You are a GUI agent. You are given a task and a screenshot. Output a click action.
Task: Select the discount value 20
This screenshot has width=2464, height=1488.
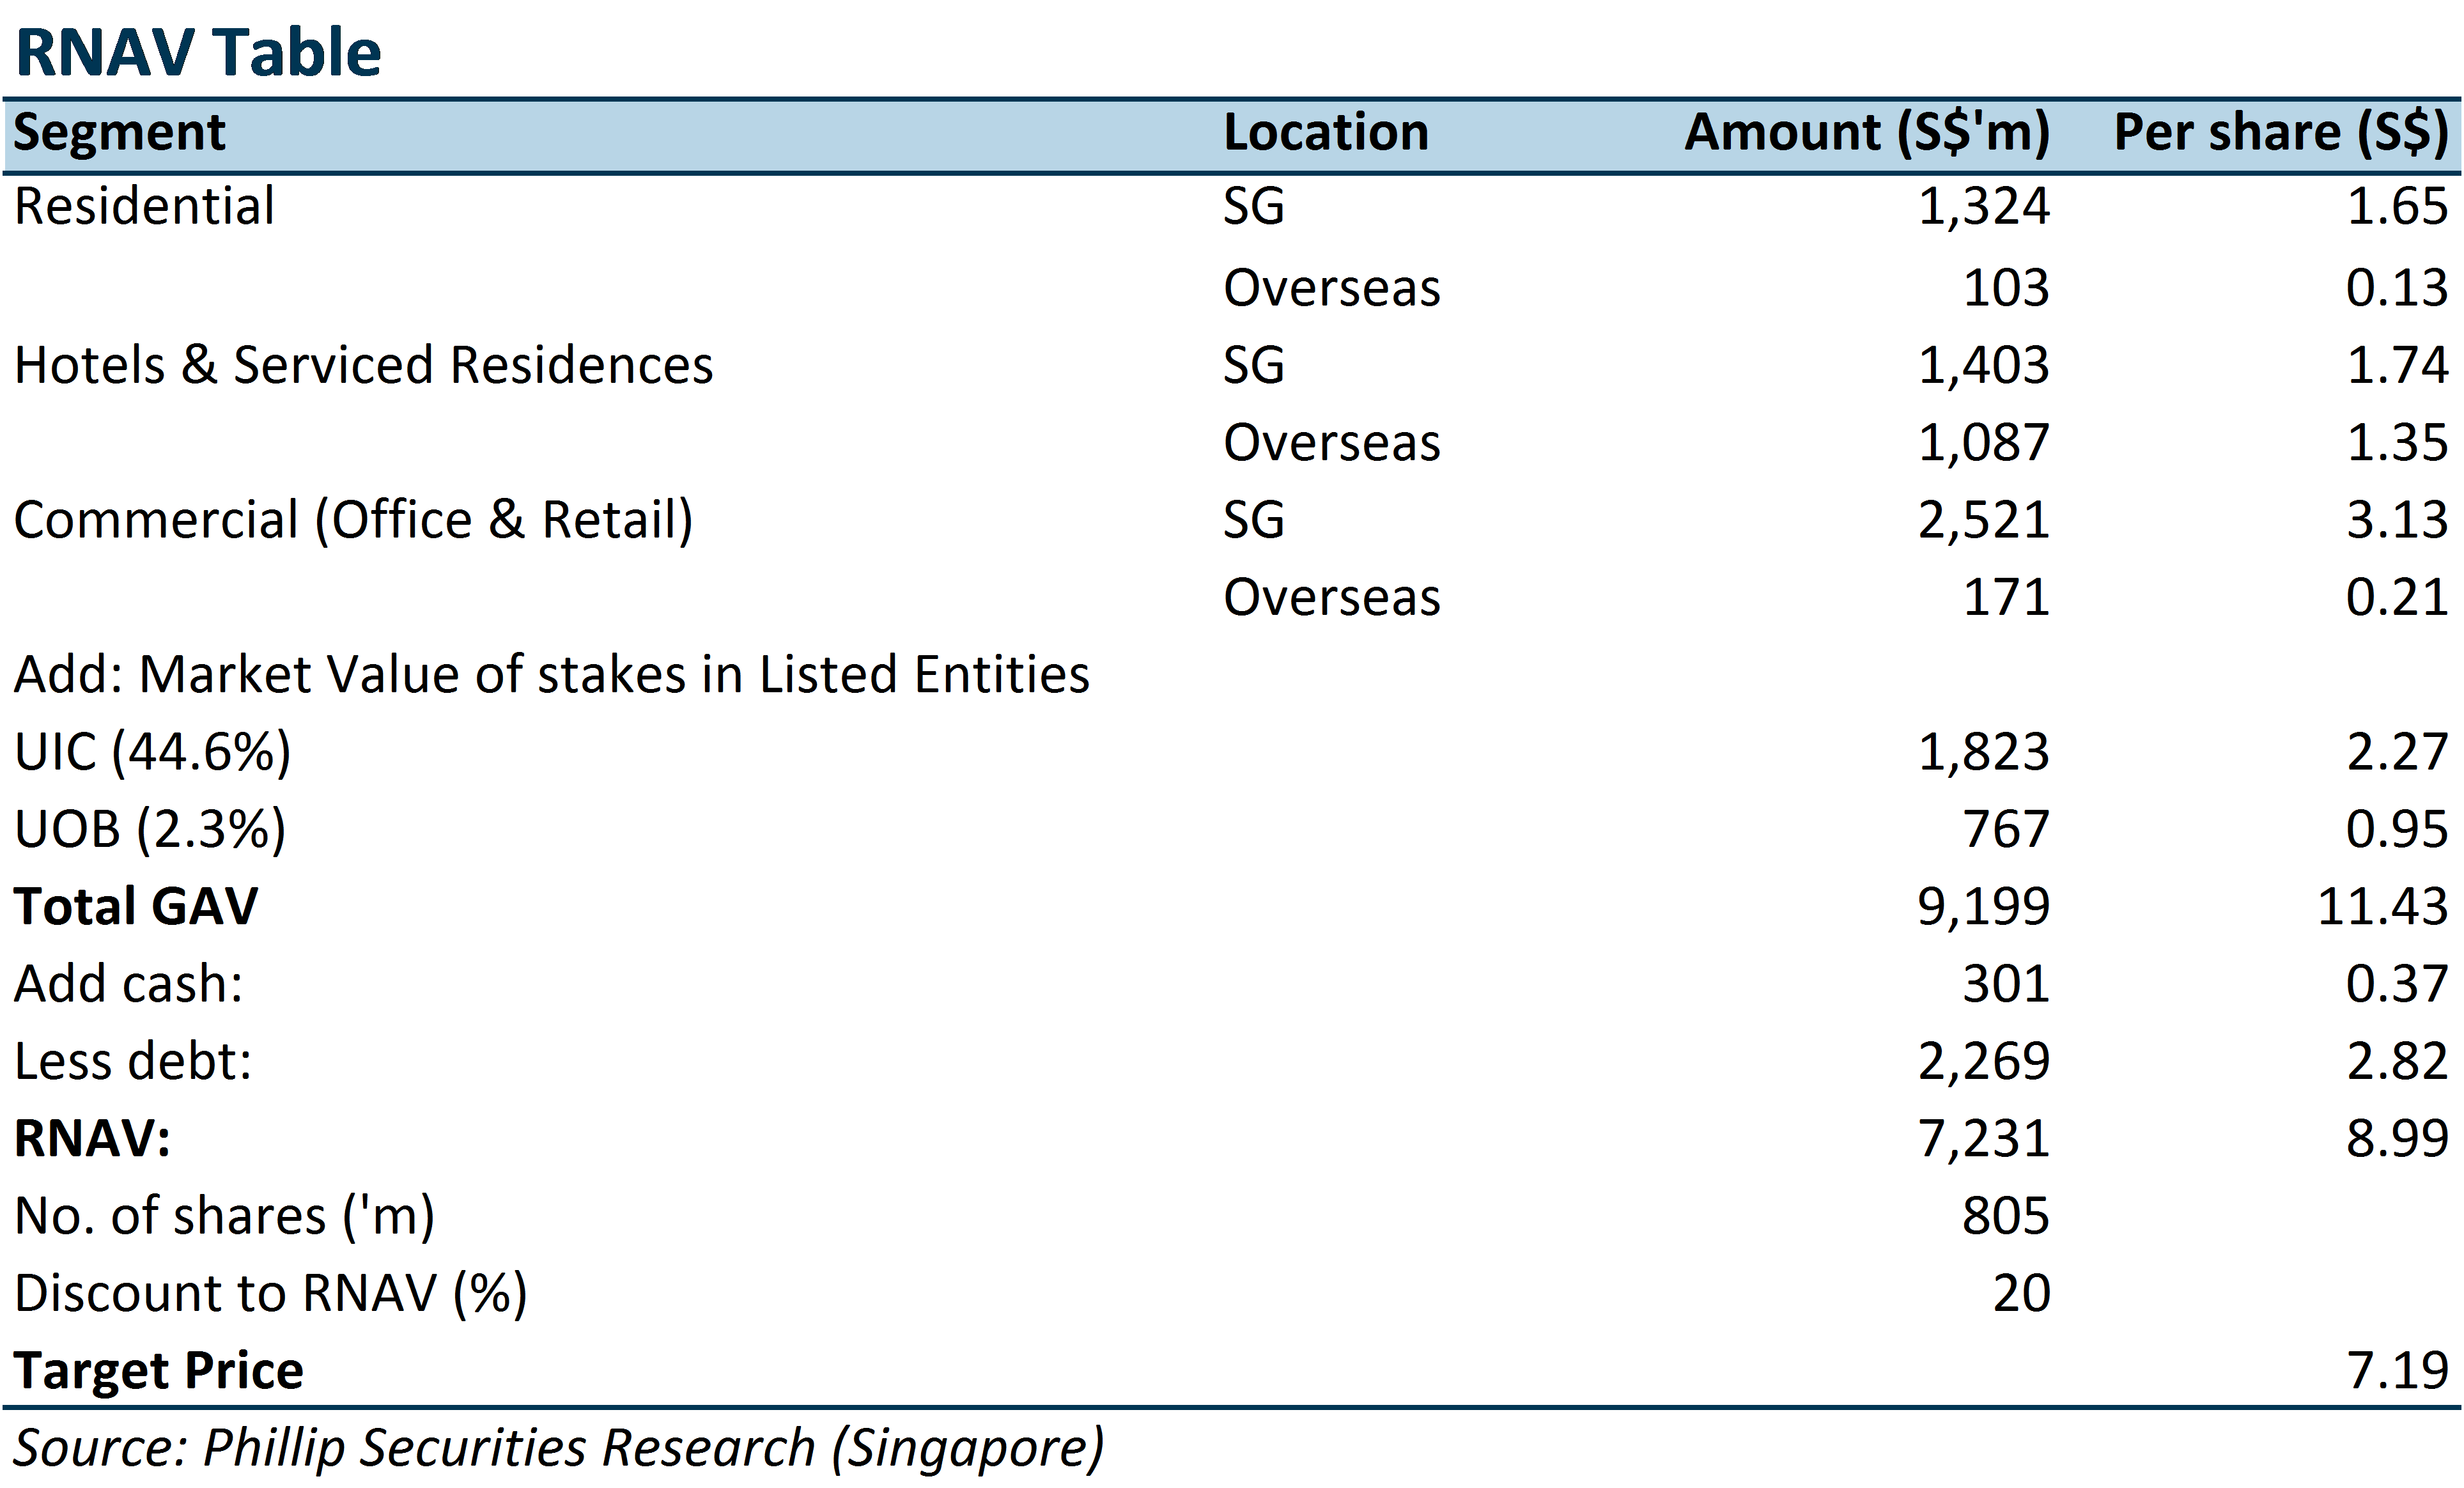coord(2021,1294)
